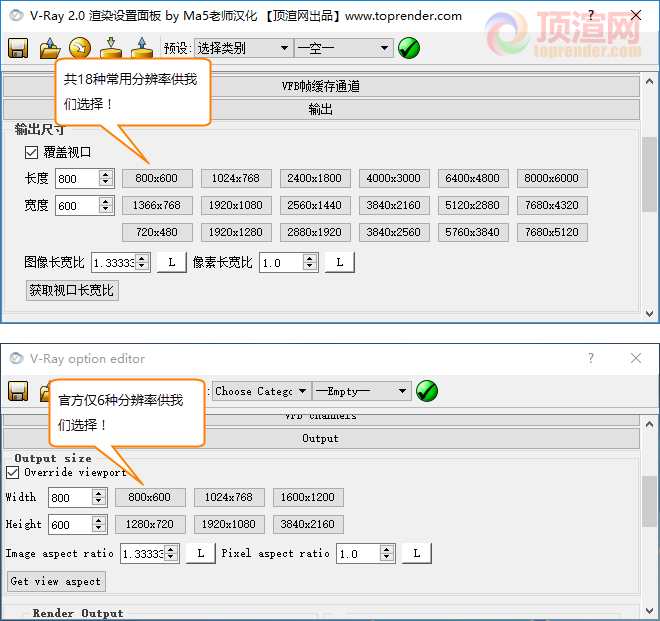Click 获取视口长宽比 button

click(x=72, y=290)
